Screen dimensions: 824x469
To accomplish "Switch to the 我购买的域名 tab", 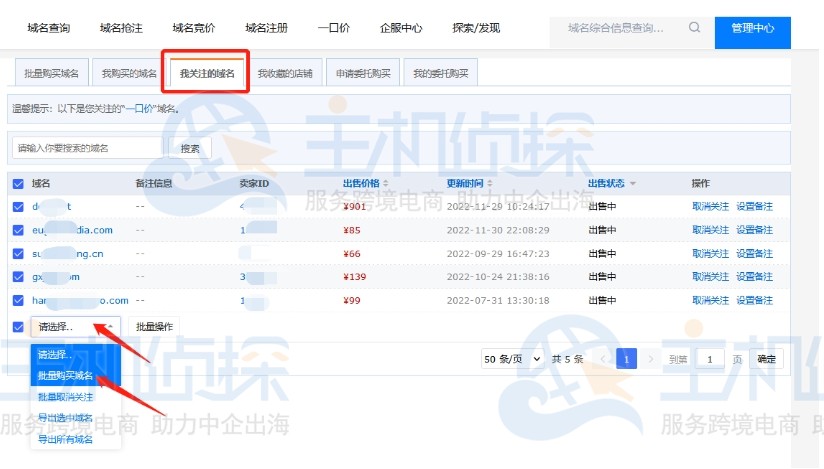I will (x=129, y=73).
